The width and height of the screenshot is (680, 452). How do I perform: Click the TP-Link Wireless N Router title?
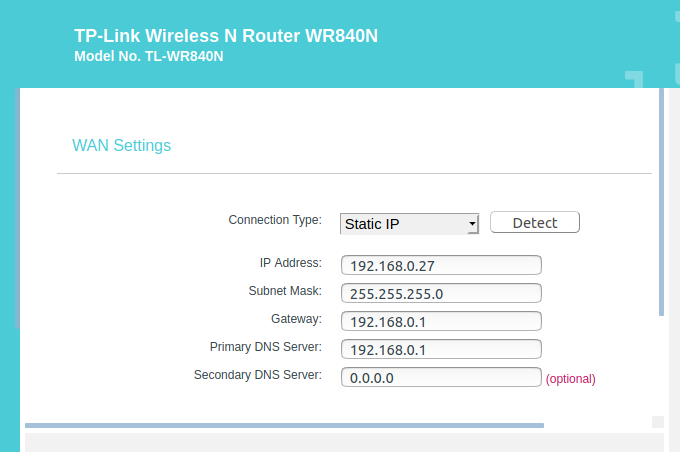(x=226, y=37)
